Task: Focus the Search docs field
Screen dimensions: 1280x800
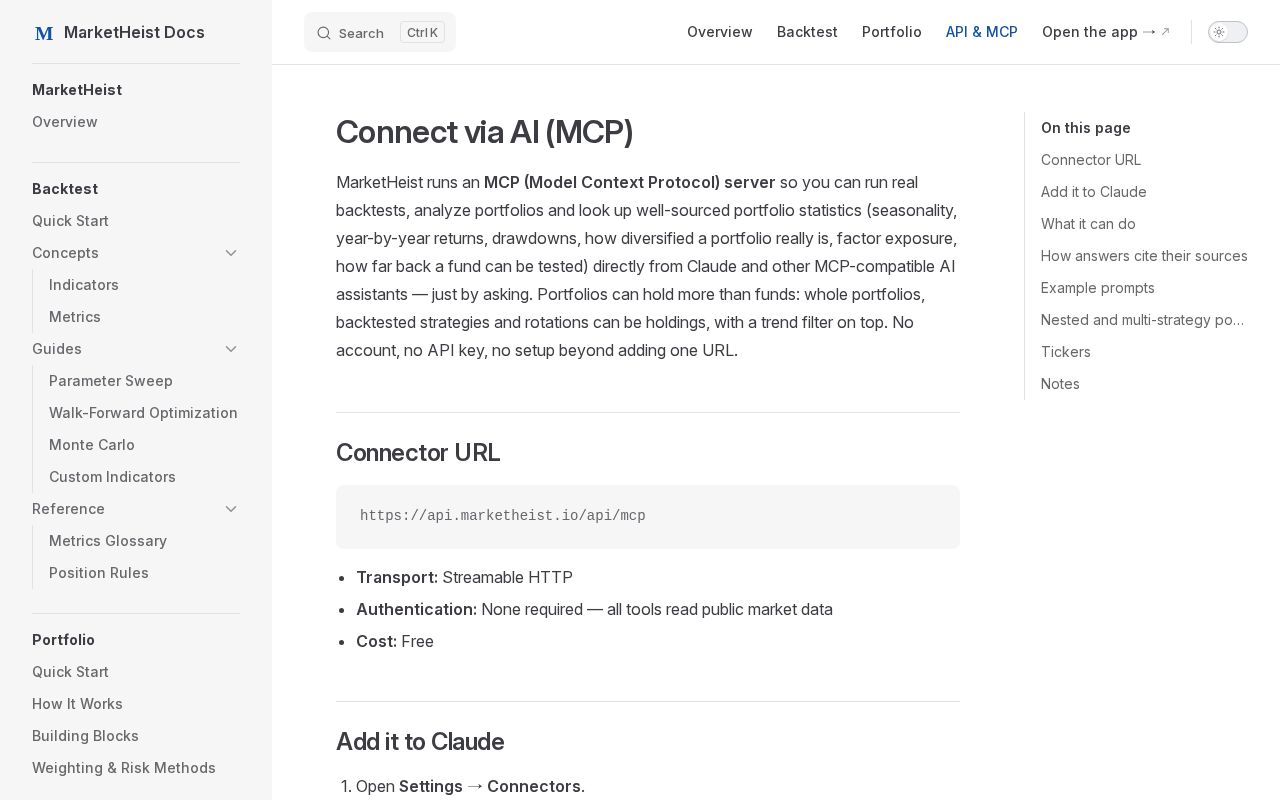Action: (x=380, y=32)
